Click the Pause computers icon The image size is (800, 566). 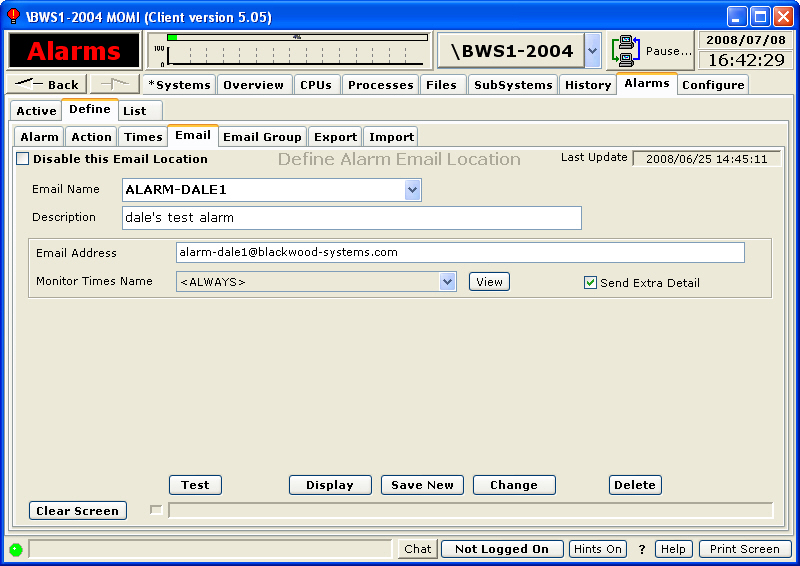click(627, 50)
